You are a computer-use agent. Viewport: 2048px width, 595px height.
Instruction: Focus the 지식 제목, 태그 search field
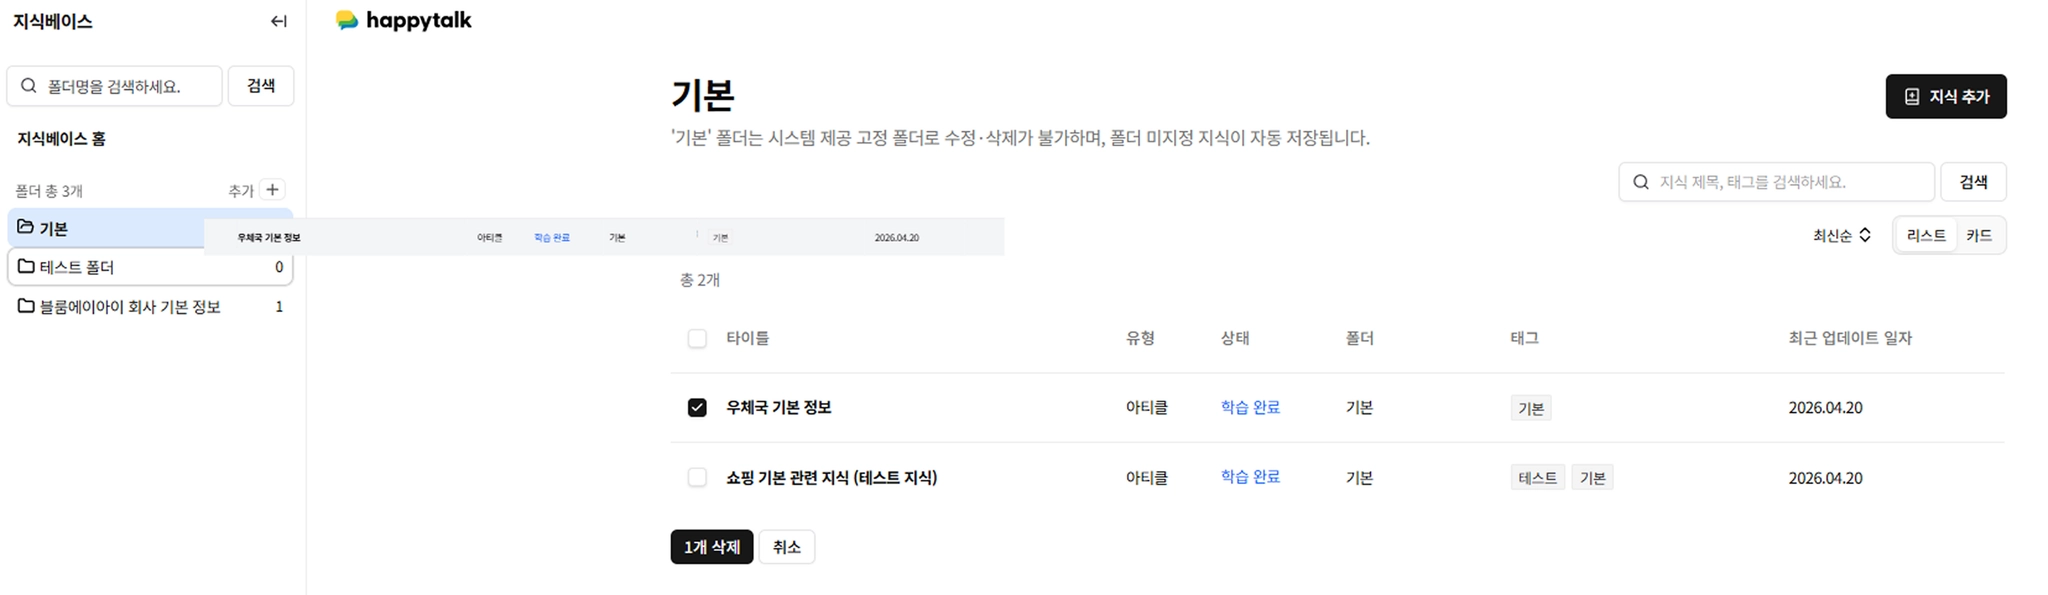(x=1776, y=182)
